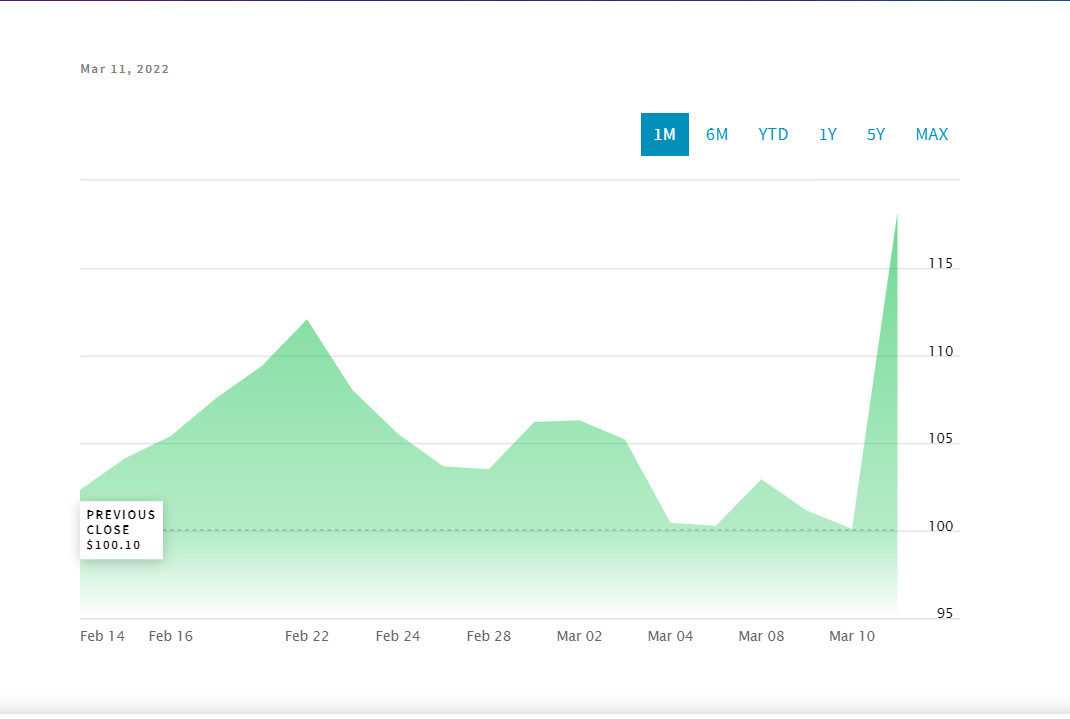
Task: Open the 5Y chart range
Action: [x=876, y=134]
